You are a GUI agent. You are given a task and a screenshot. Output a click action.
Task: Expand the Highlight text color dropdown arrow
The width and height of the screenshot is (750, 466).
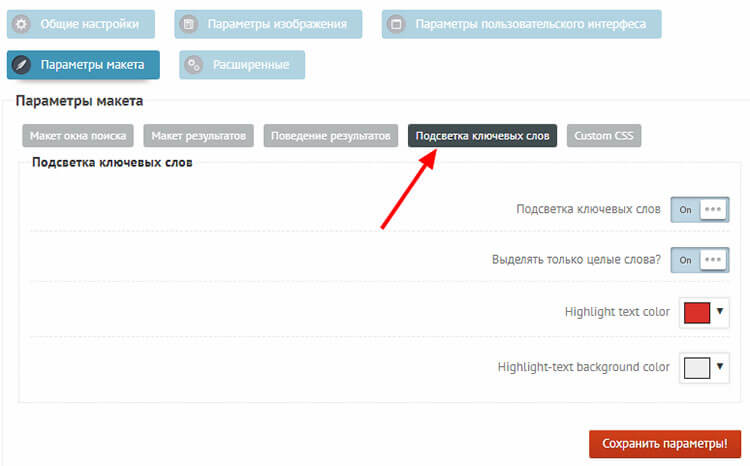click(x=719, y=312)
